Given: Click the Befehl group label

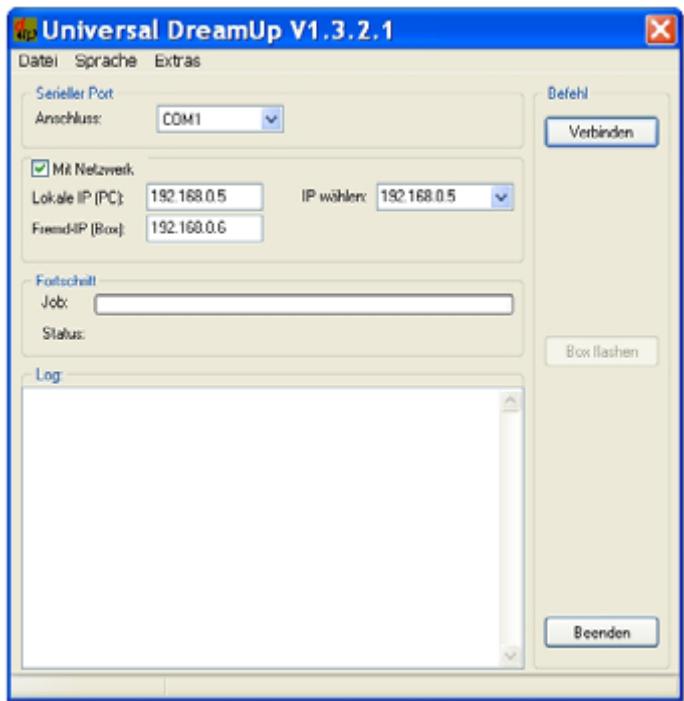Looking at the screenshot, I should pyautogui.click(x=568, y=93).
